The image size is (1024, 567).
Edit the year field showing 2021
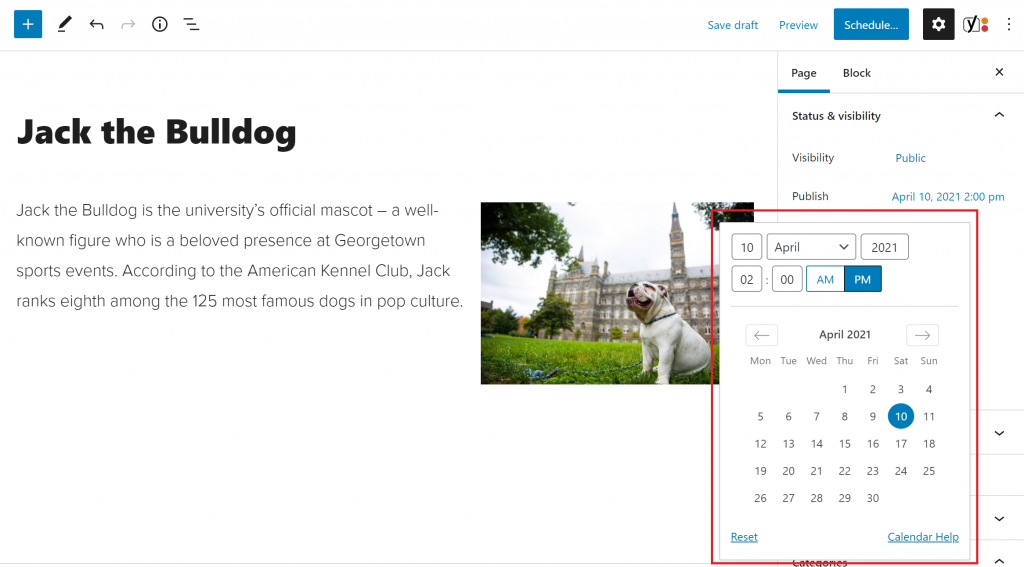[x=884, y=247]
